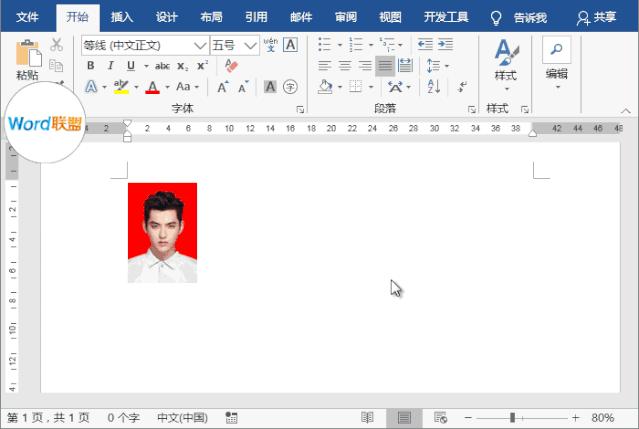Click the numbered list icon

point(356,44)
